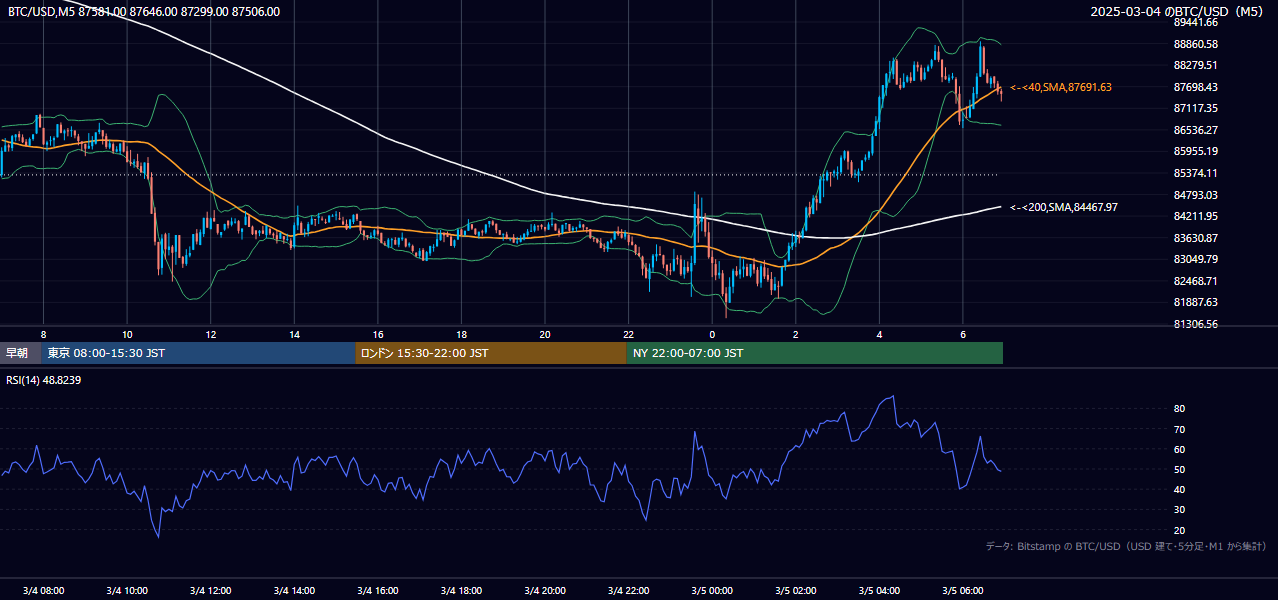Click the RSI scale value 80

(1179, 409)
